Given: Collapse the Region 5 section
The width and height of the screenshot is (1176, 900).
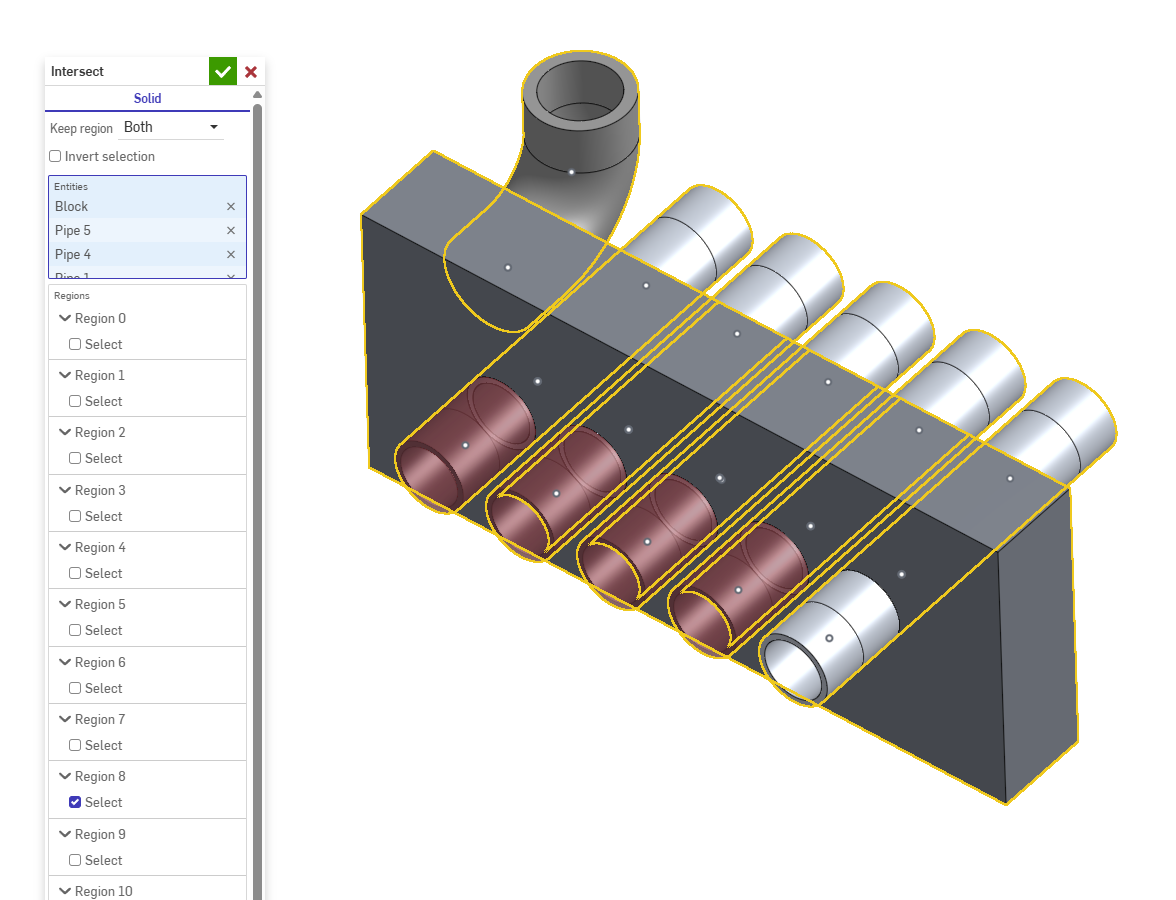Looking at the screenshot, I should tap(65, 604).
